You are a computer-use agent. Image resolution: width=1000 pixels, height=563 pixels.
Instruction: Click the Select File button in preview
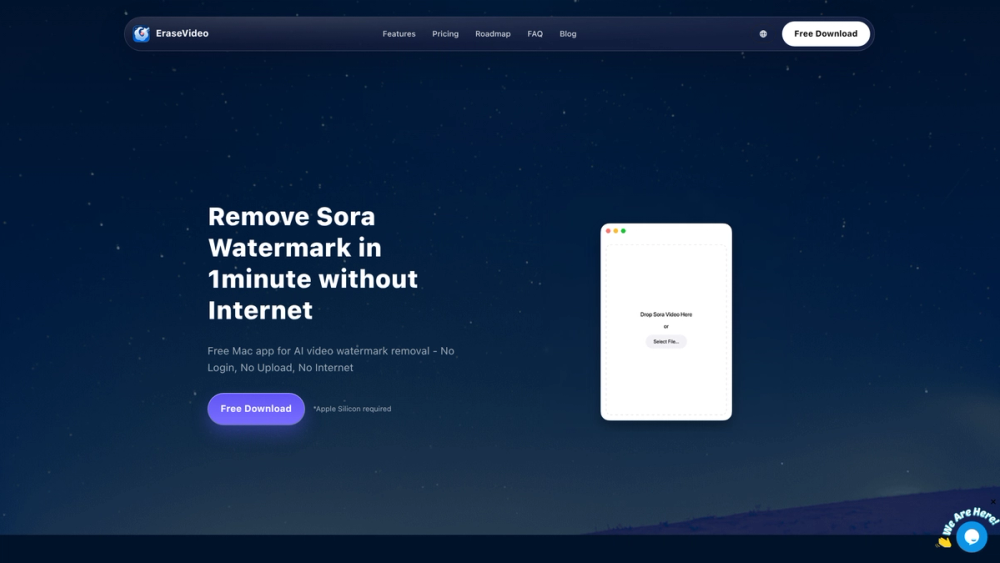click(x=666, y=342)
